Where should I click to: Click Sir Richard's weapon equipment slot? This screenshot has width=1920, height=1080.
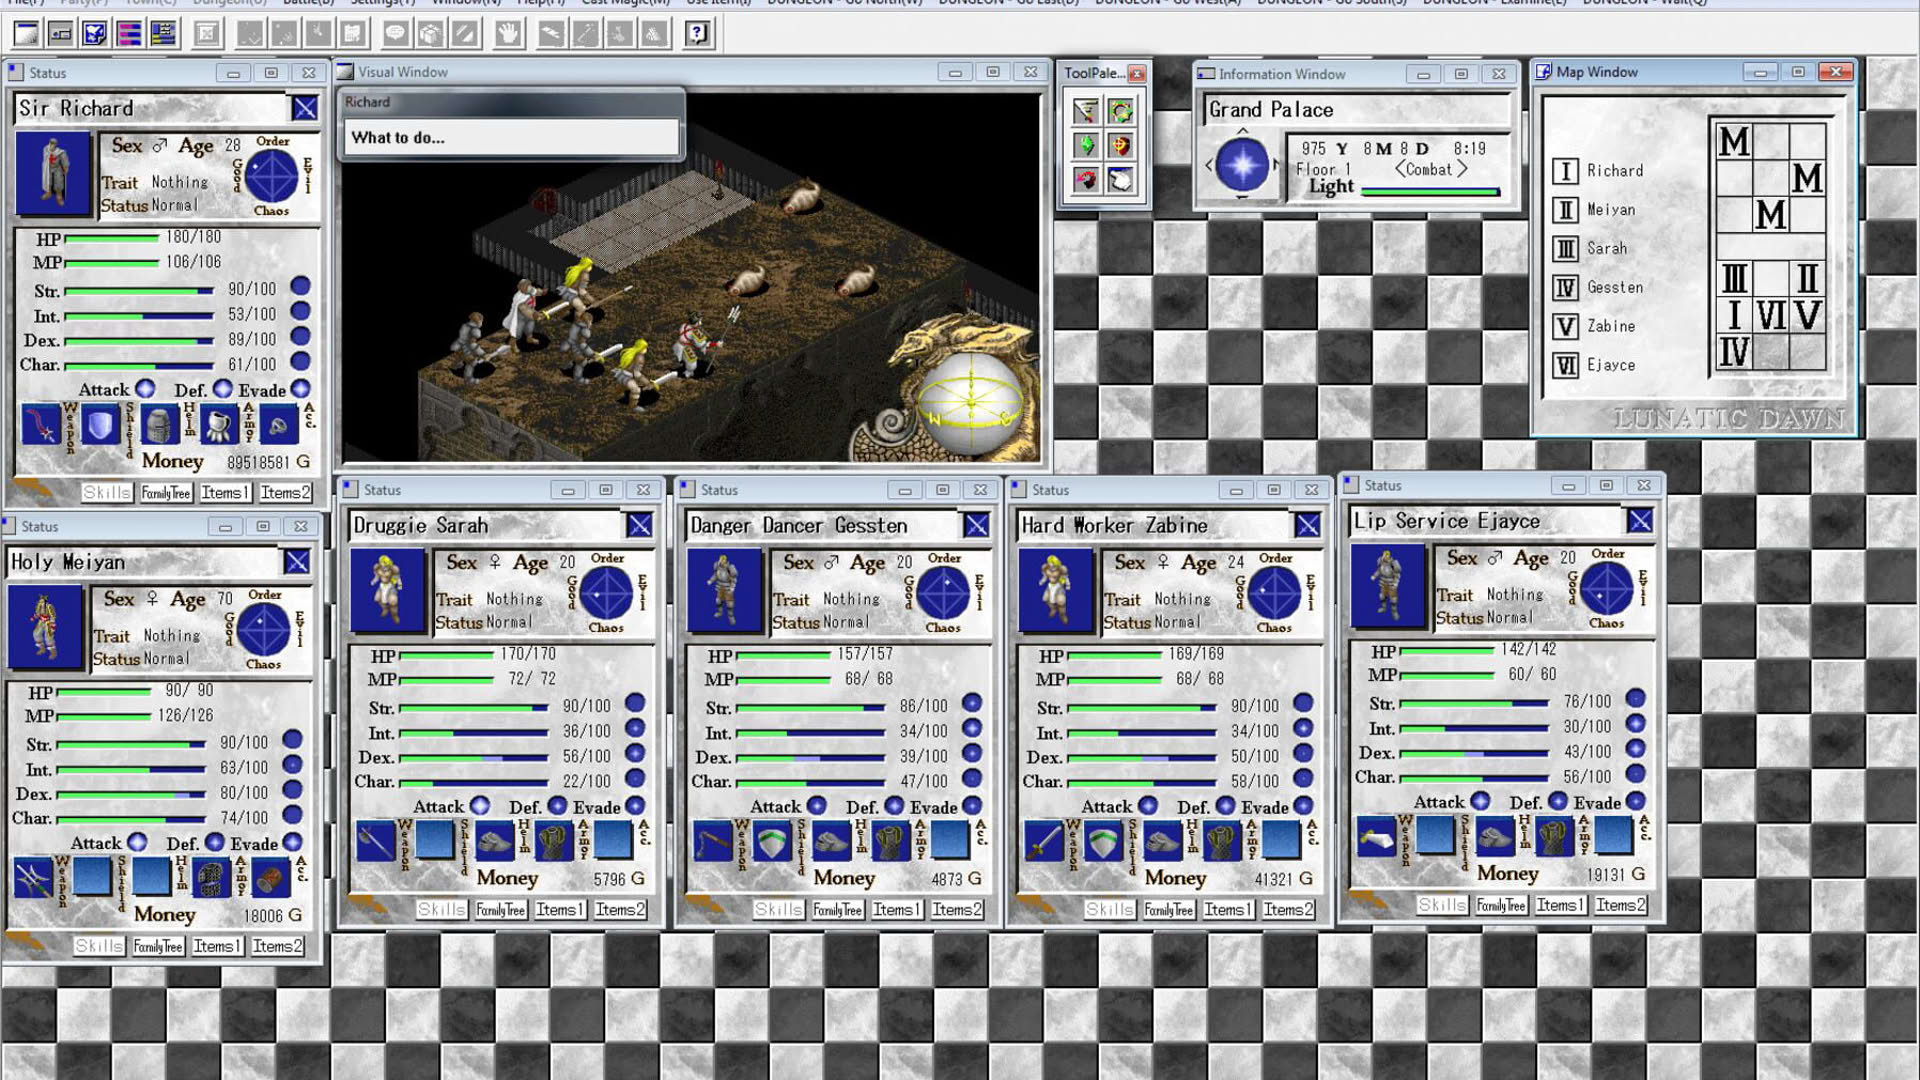click(41, 425)
